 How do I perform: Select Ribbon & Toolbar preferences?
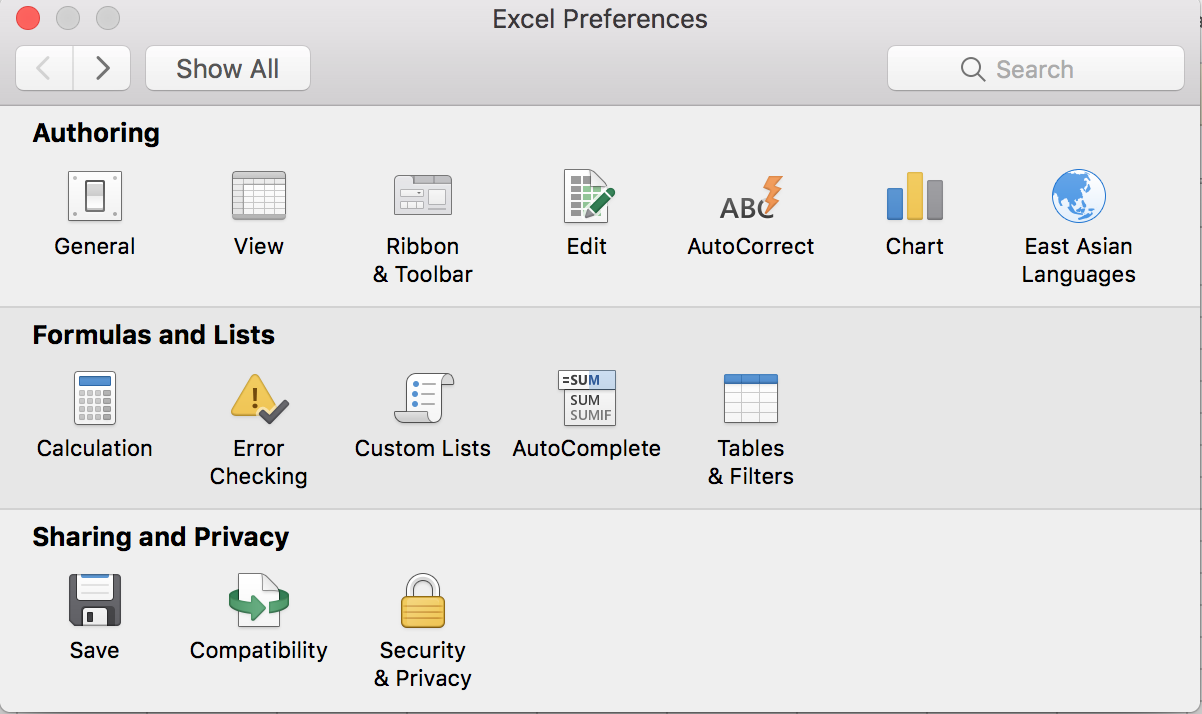[422, 196]
